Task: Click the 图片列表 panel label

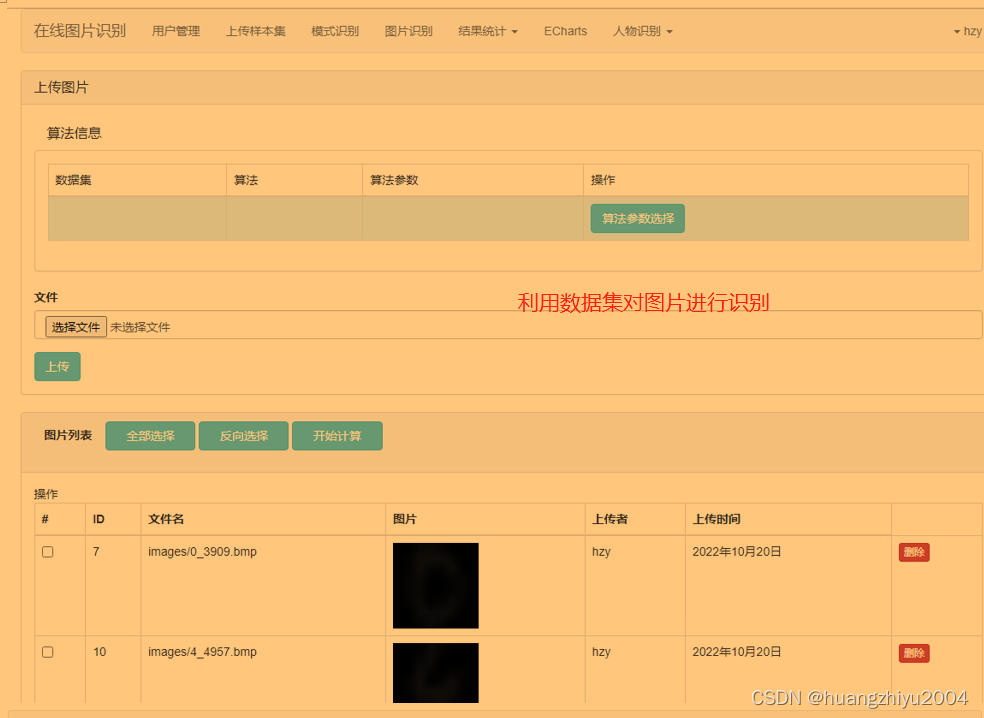Action: pos(68,436)
